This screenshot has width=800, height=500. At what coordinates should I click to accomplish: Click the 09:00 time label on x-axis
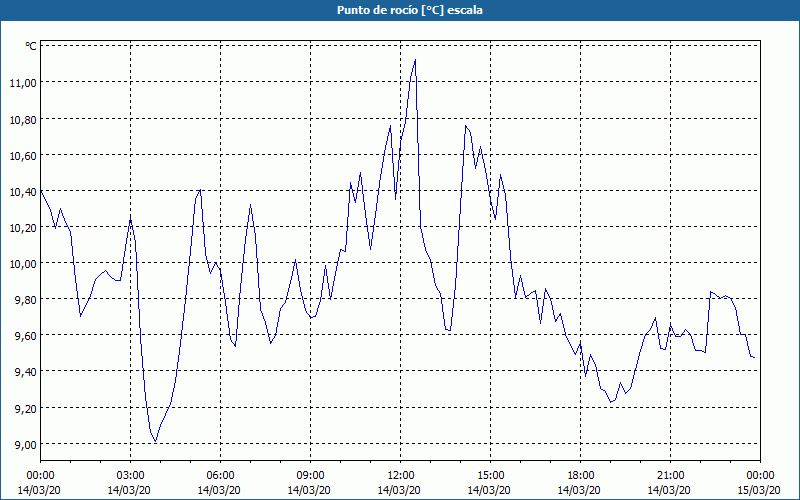[x=310, y=476]
